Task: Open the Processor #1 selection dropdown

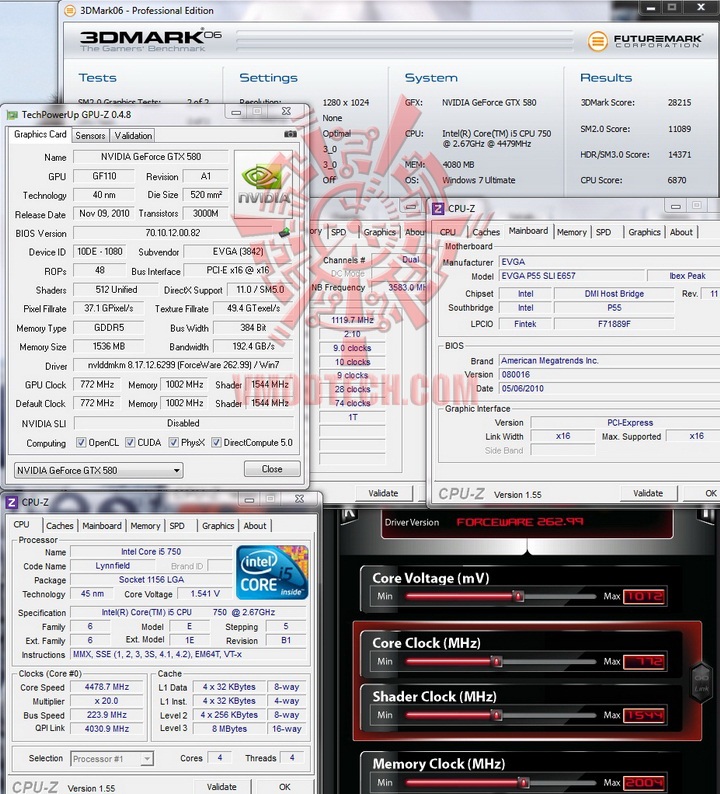Action: click(x=111, y=759)
